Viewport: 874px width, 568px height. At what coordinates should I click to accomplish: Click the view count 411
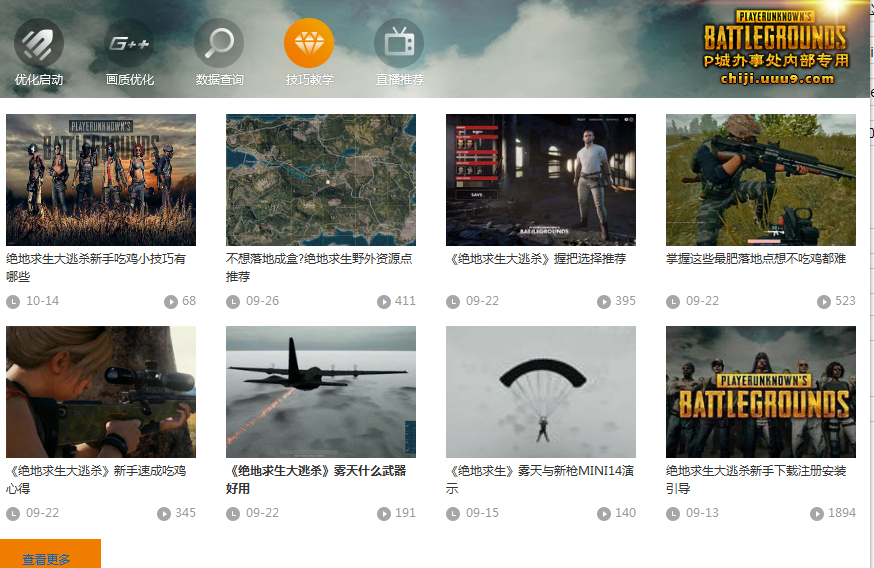click(405, 301)
